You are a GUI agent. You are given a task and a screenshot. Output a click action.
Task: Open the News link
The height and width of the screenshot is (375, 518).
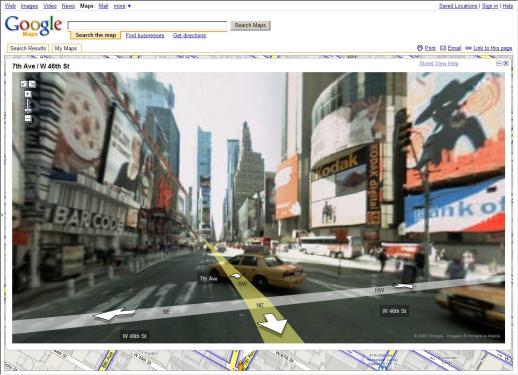[x=68, y=6]
